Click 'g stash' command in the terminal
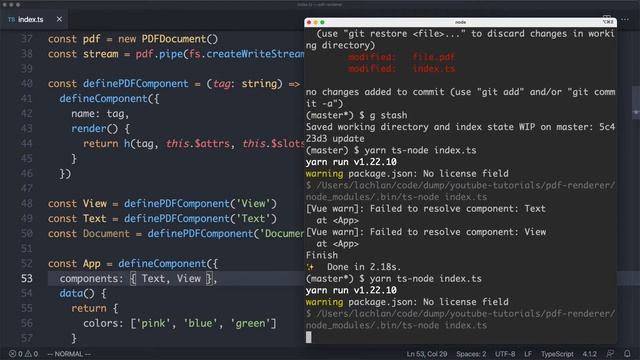640x360 pixels. (388, 115)
